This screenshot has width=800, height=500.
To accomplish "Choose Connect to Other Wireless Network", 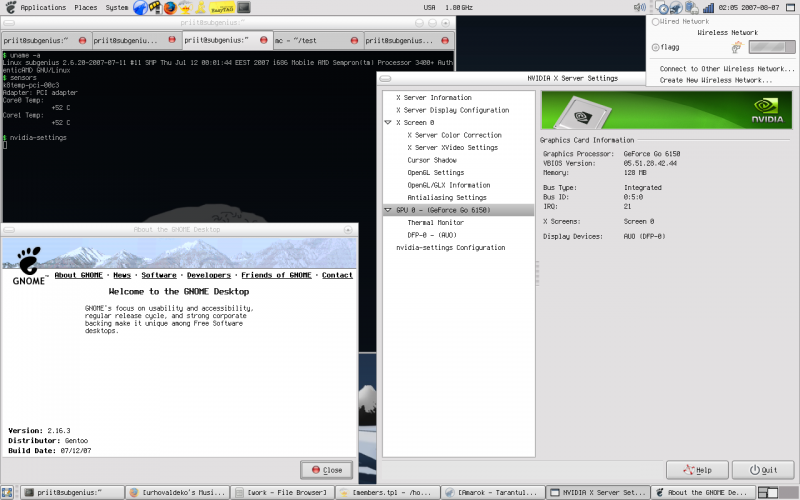I will click(727, 69).
